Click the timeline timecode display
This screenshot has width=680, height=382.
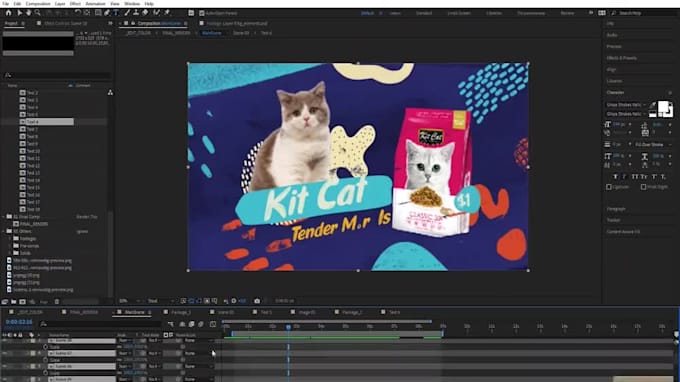tap(19, 322)
